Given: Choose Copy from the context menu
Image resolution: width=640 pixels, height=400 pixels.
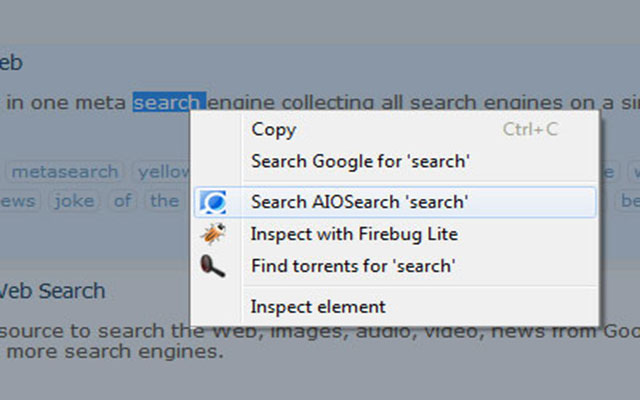Looking at the screenshot, I should point(274,129).
